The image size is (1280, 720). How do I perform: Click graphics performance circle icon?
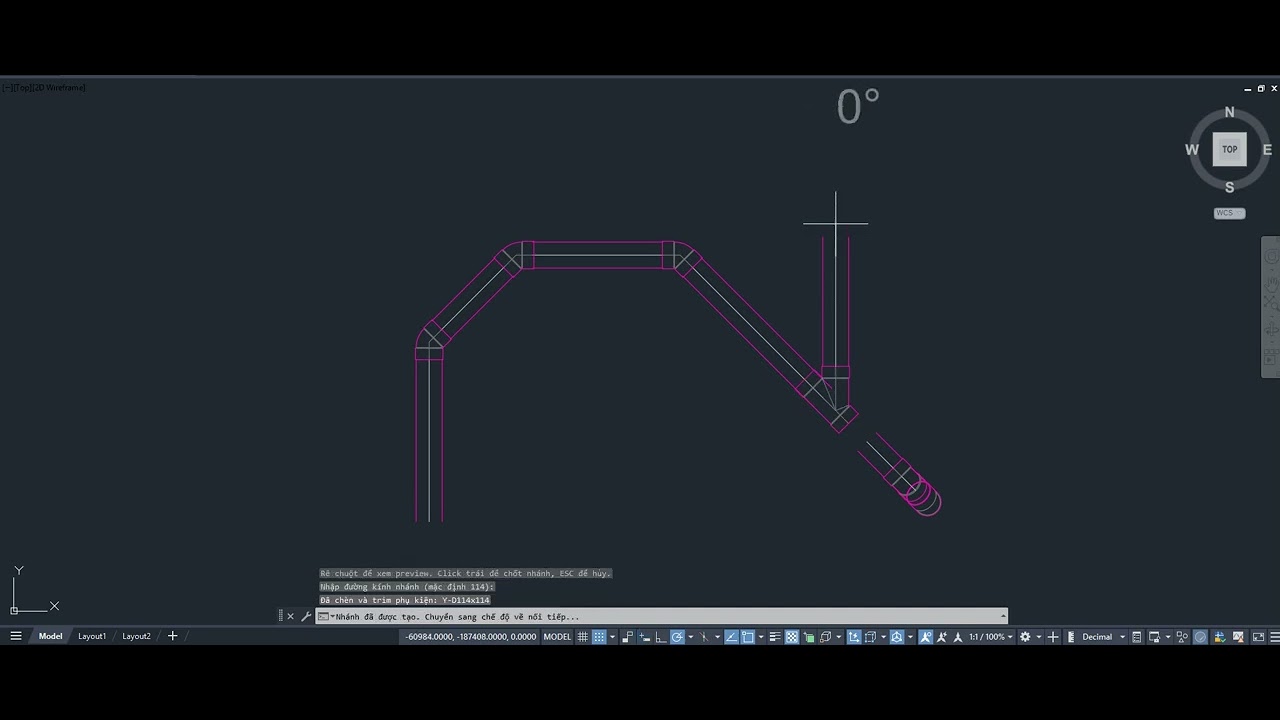(1200, 636)
